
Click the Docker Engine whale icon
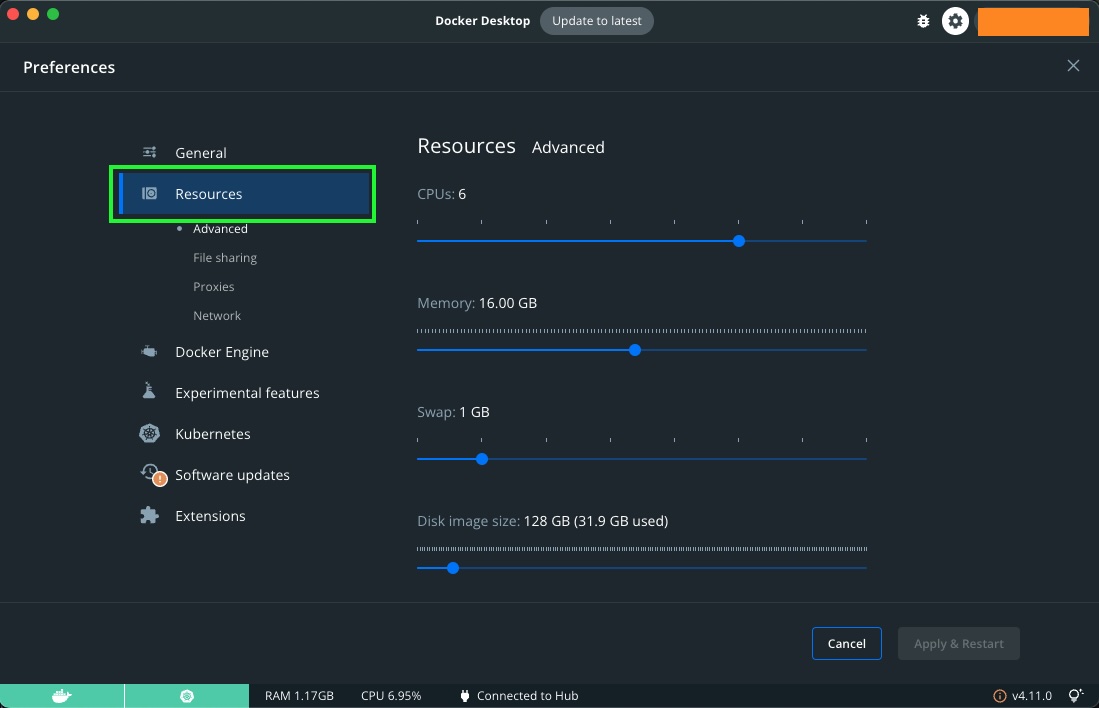pos(149,351)
